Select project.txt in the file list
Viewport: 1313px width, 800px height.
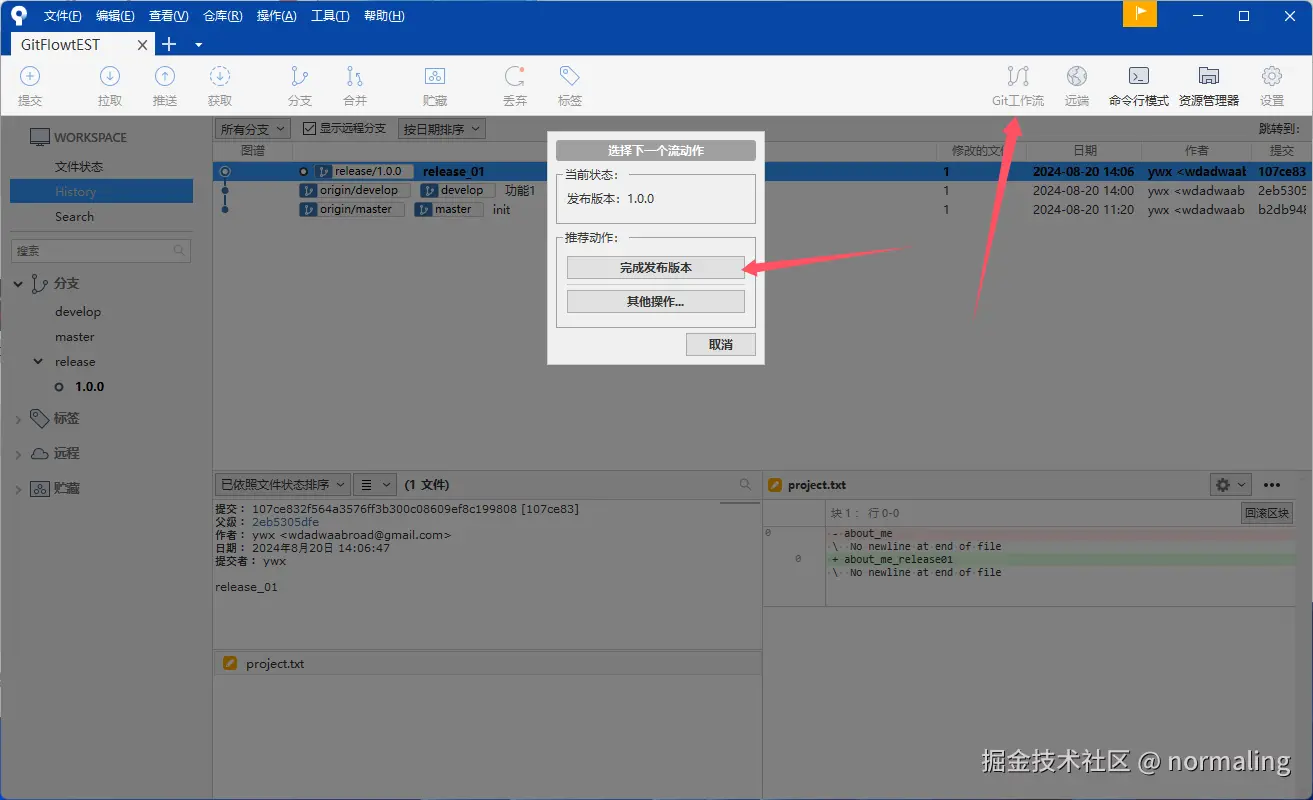487,664
